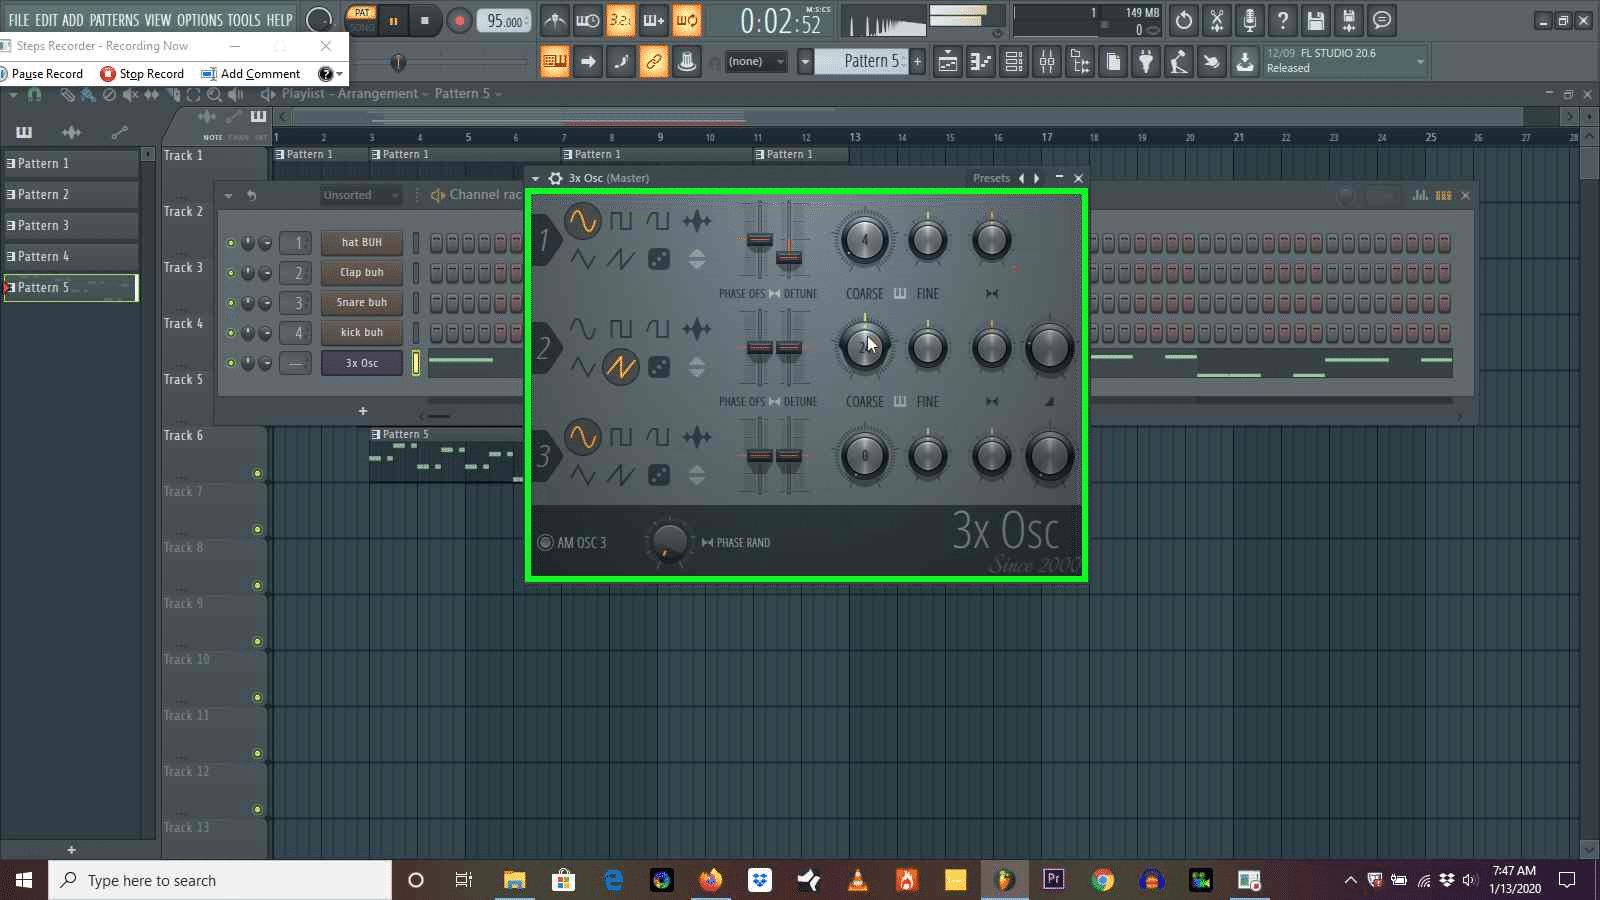Click the render as audio file icon
The width and height of the screenshot is (1600, 900).
tap(1349, 20)
